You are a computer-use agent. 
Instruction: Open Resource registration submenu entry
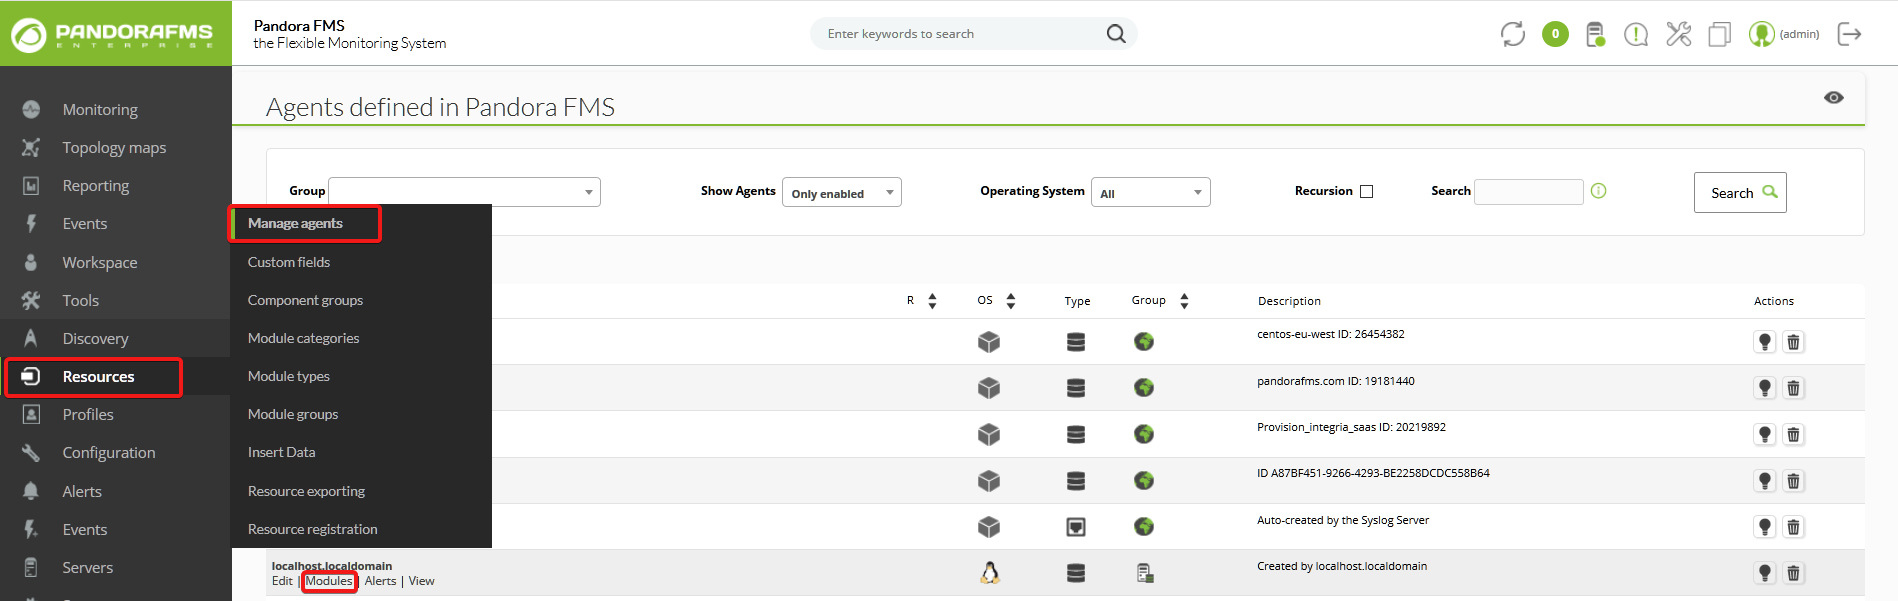pos(312,529)
